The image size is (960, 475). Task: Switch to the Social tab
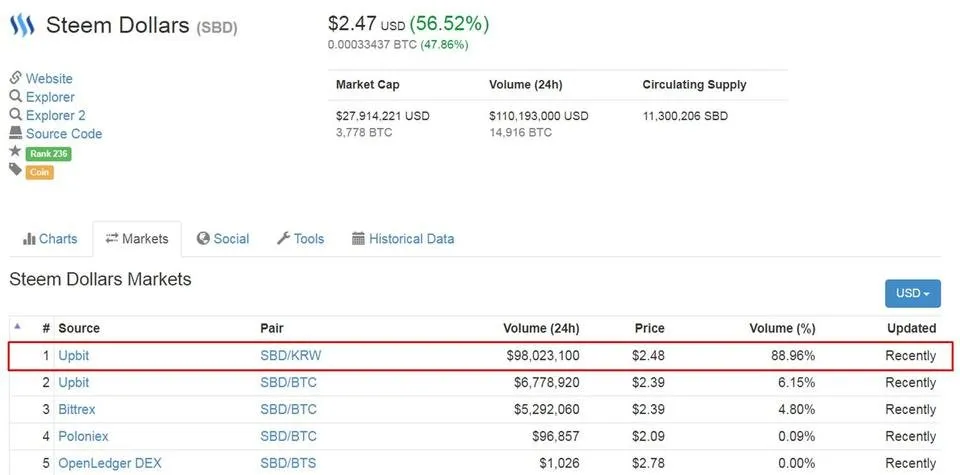click(x=223, y=239)
